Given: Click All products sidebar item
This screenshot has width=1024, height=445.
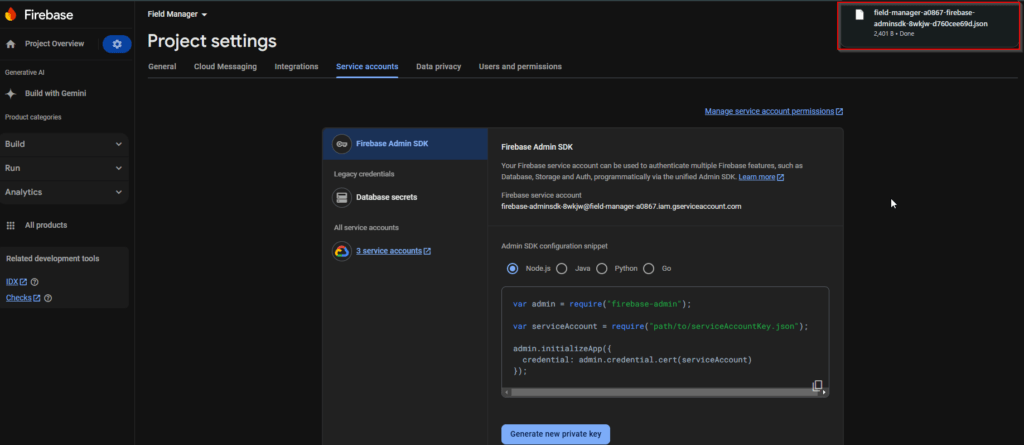Looking at the screenshot, I should (x=46, y=225).
